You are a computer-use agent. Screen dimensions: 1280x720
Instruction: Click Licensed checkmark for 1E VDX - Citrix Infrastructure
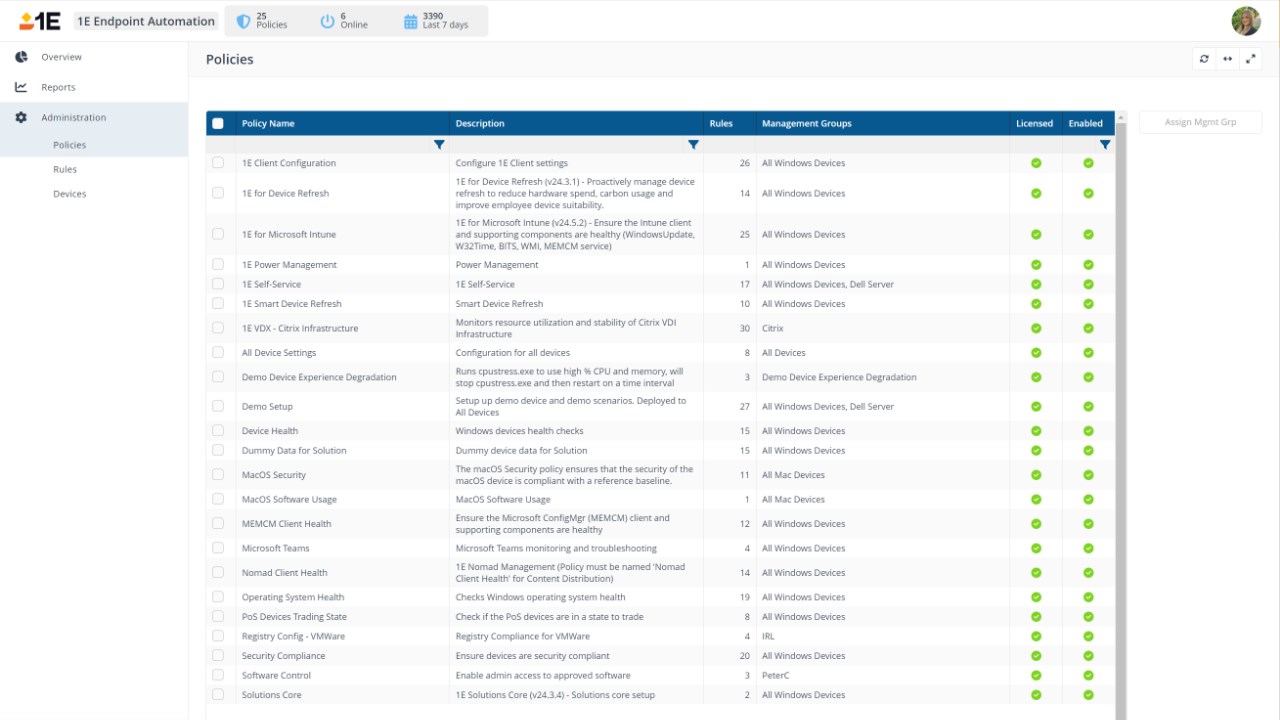click(1036, 328)
